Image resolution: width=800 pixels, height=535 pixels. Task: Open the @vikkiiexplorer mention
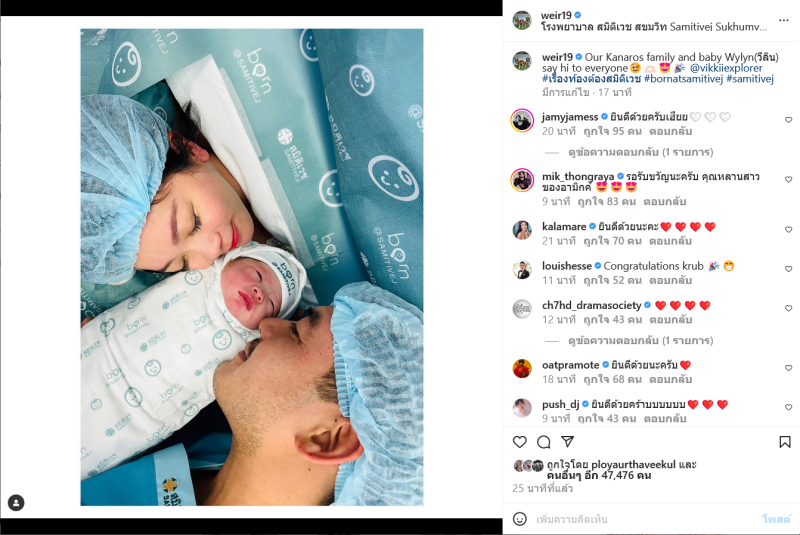click(x=726, y=68)
